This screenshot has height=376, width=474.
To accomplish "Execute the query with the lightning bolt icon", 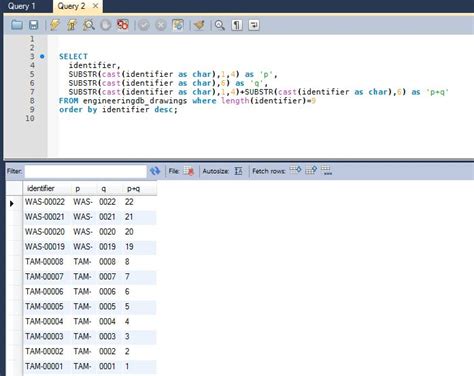I will [55, 25].
